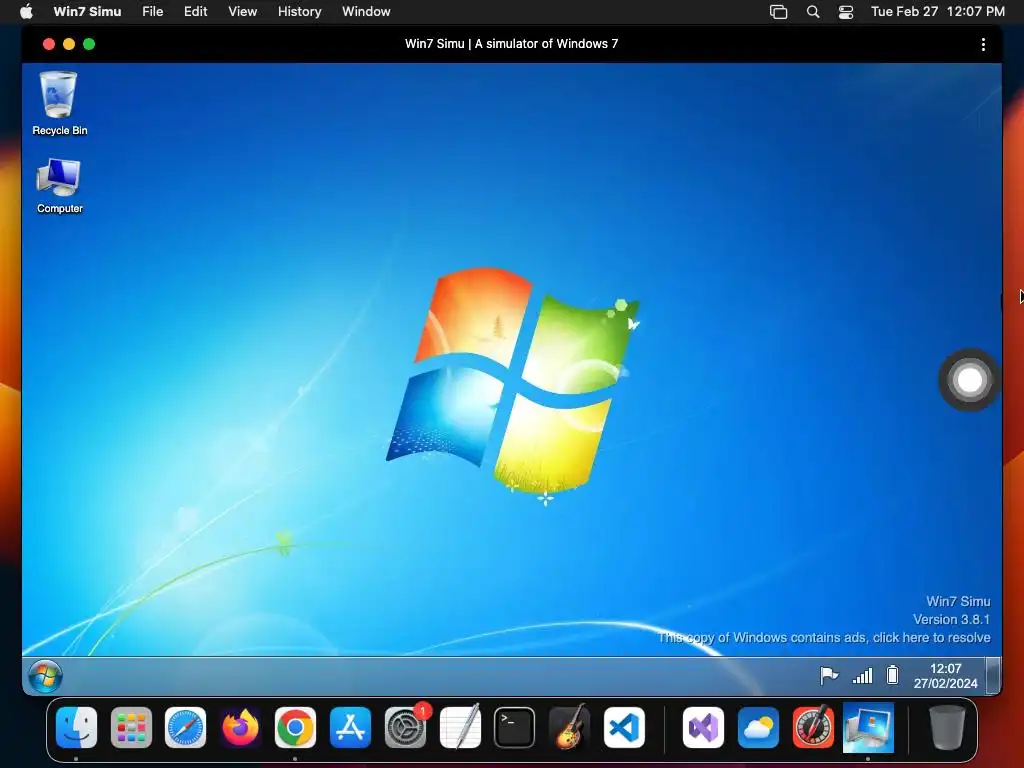Open the View menu
This screenshot has width=1024, height=768.
(x=242, y=12)
